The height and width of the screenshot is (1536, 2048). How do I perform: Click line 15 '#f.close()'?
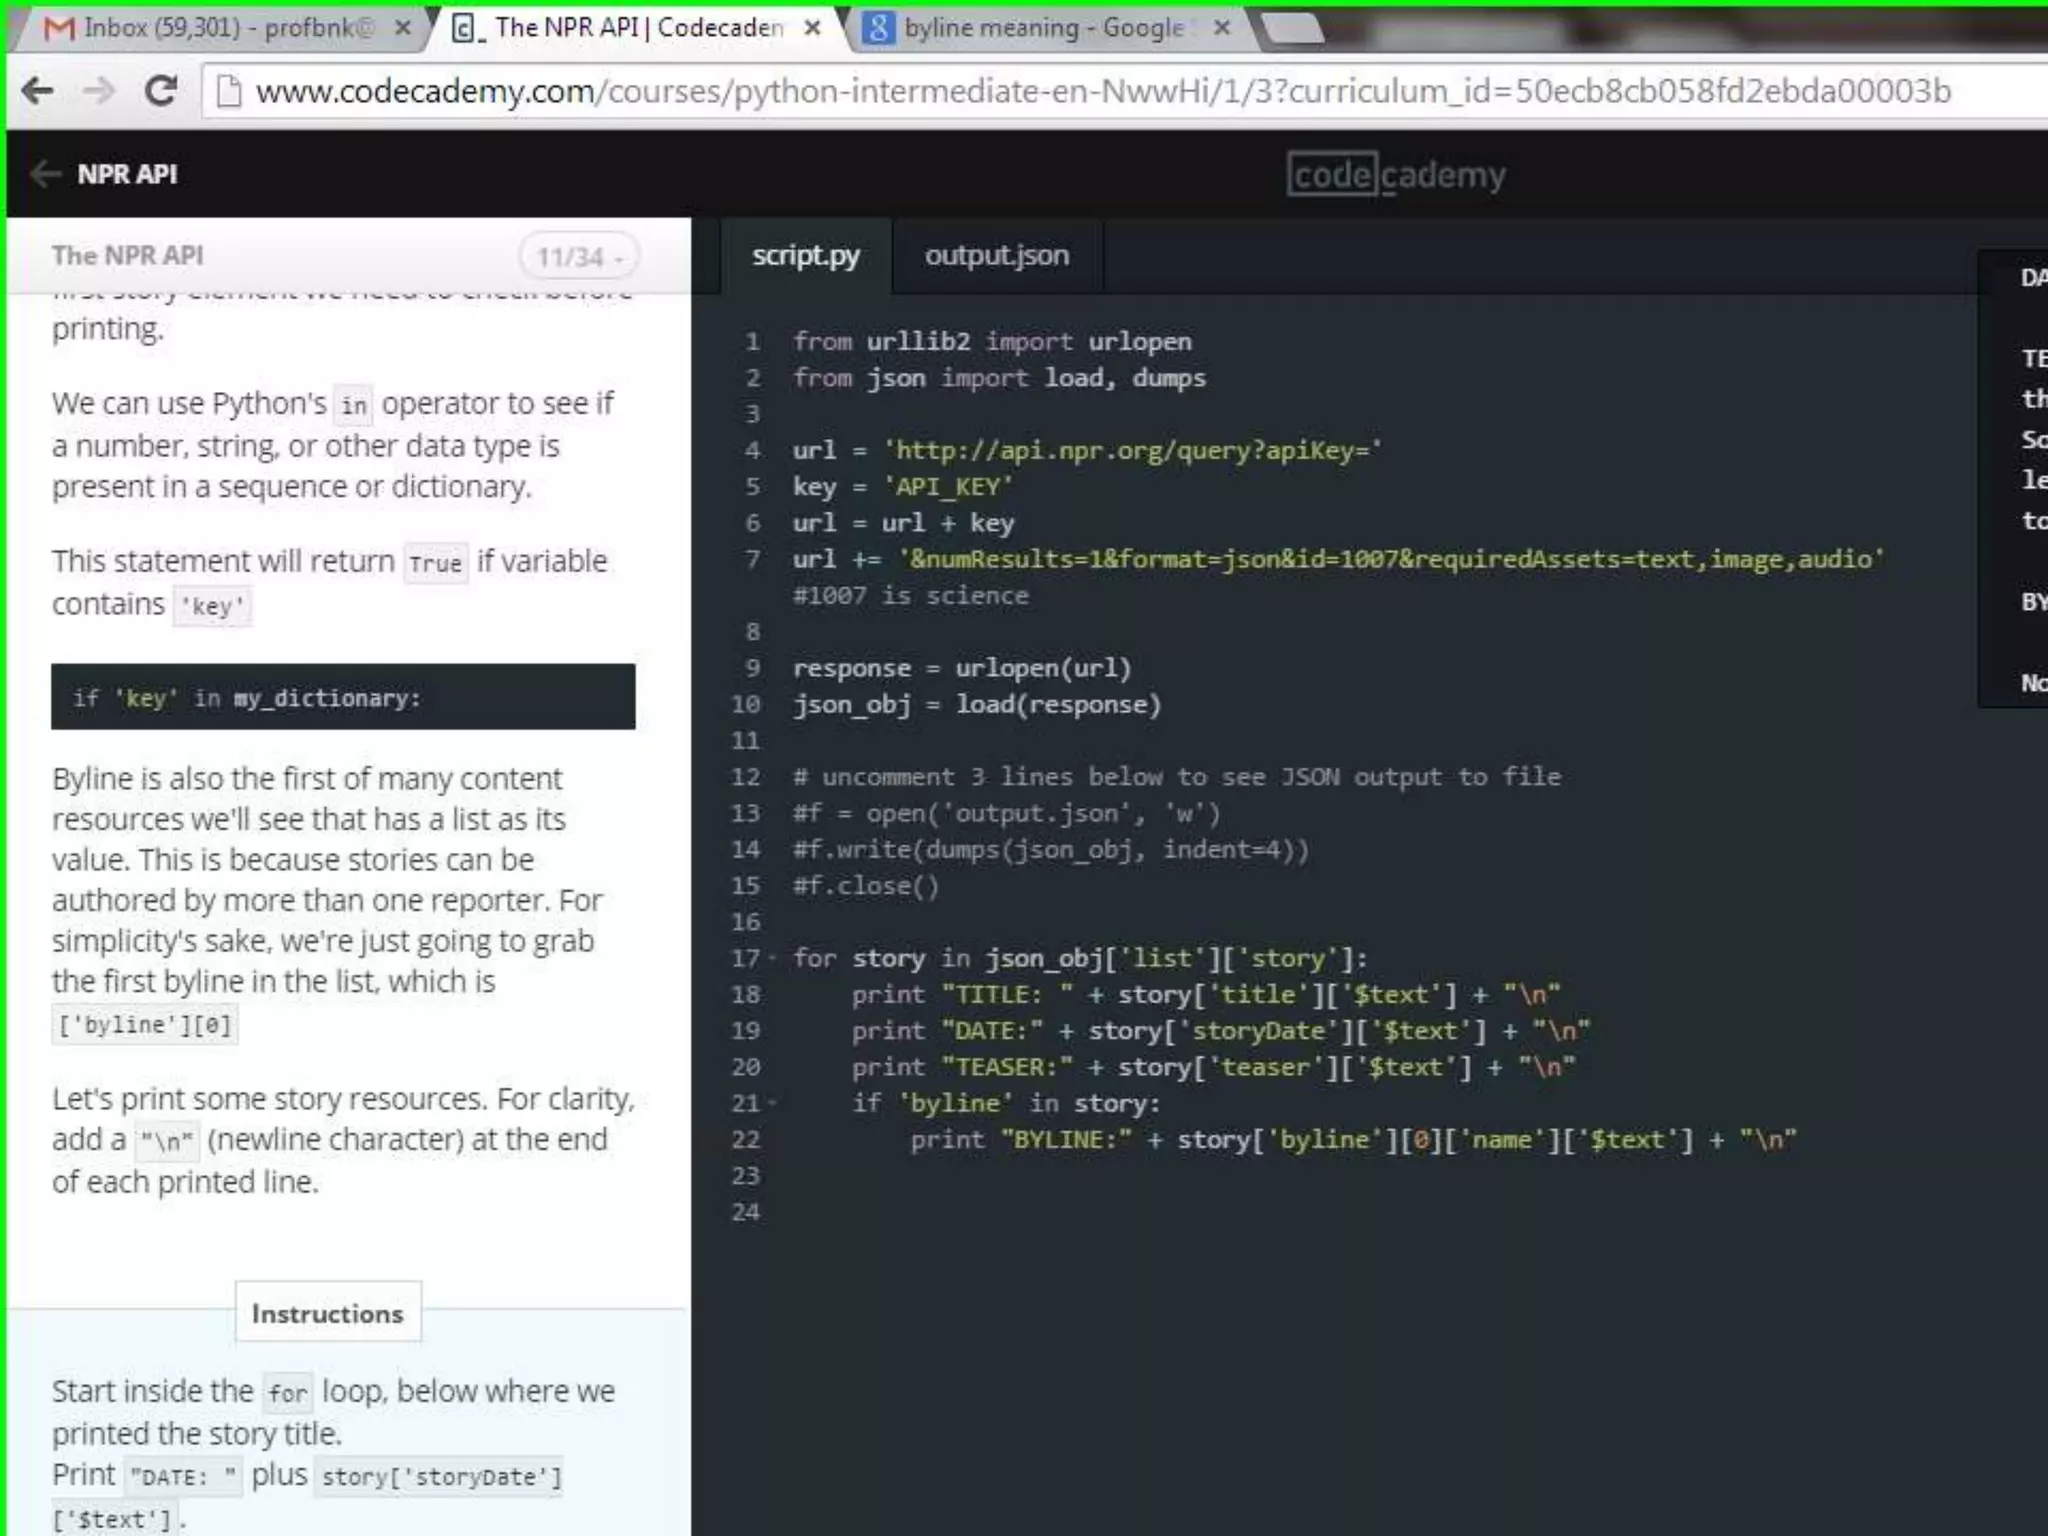click(866, 886)
